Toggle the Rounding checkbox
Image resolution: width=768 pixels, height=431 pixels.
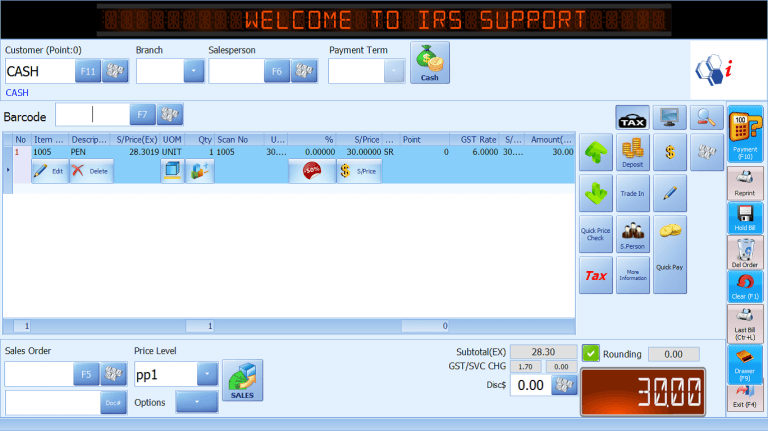(591, 353)
